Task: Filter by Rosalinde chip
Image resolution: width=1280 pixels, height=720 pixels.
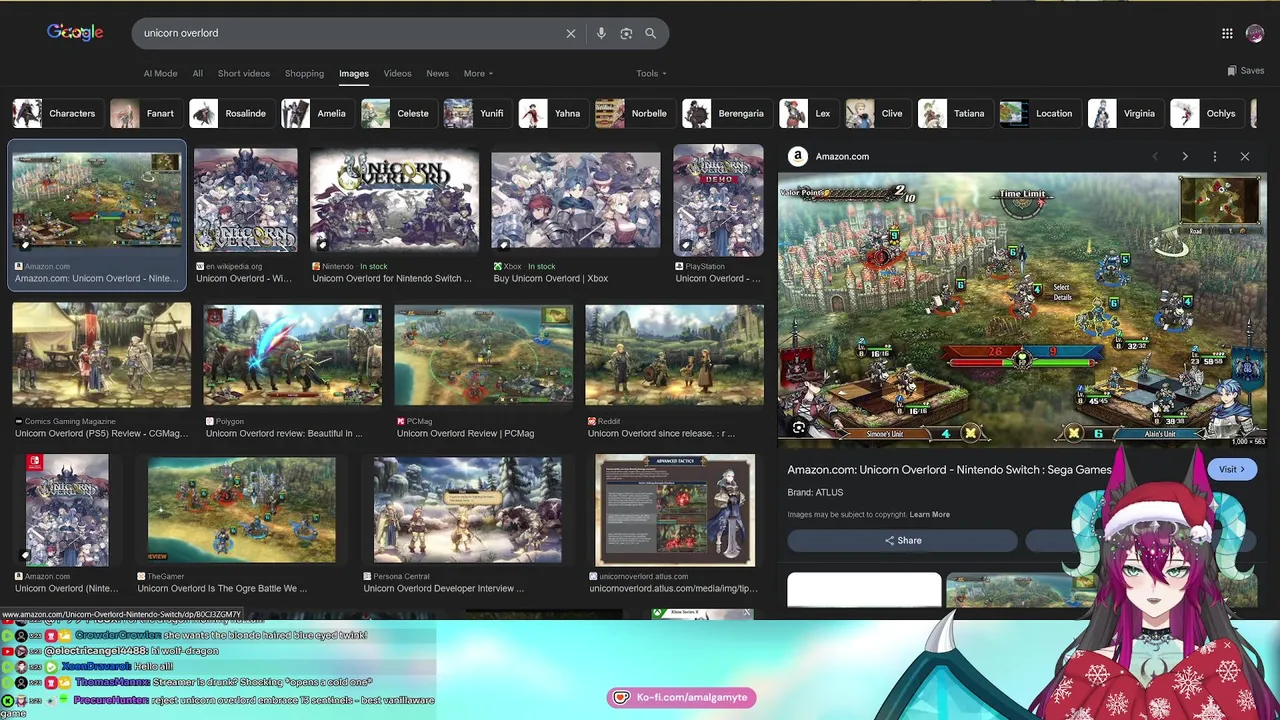Action: click(x=230, y=113)
